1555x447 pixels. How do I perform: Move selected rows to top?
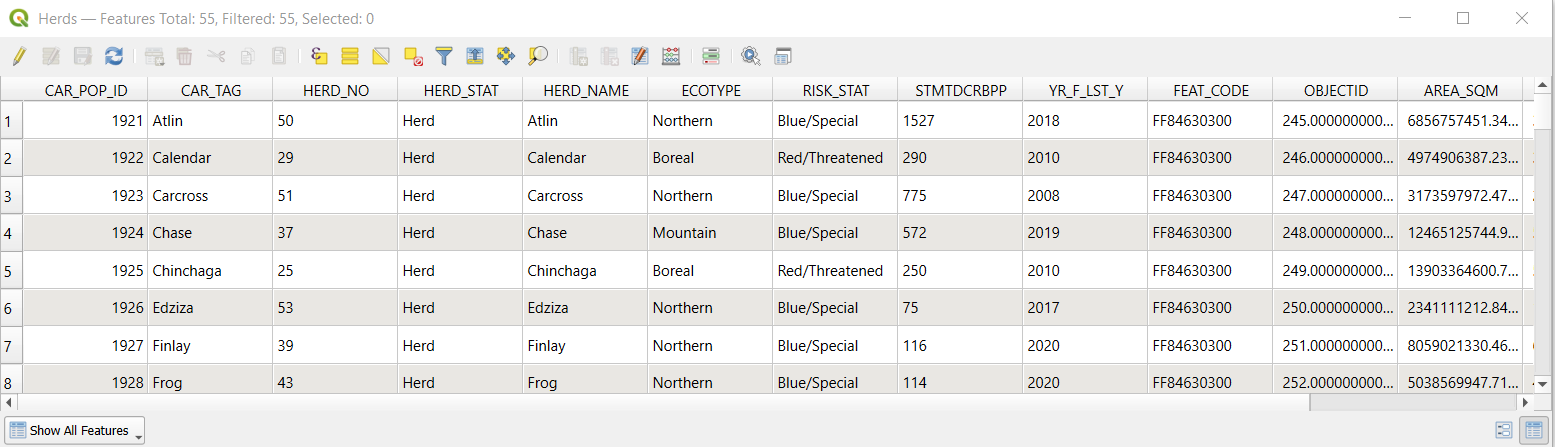(475, 56)
